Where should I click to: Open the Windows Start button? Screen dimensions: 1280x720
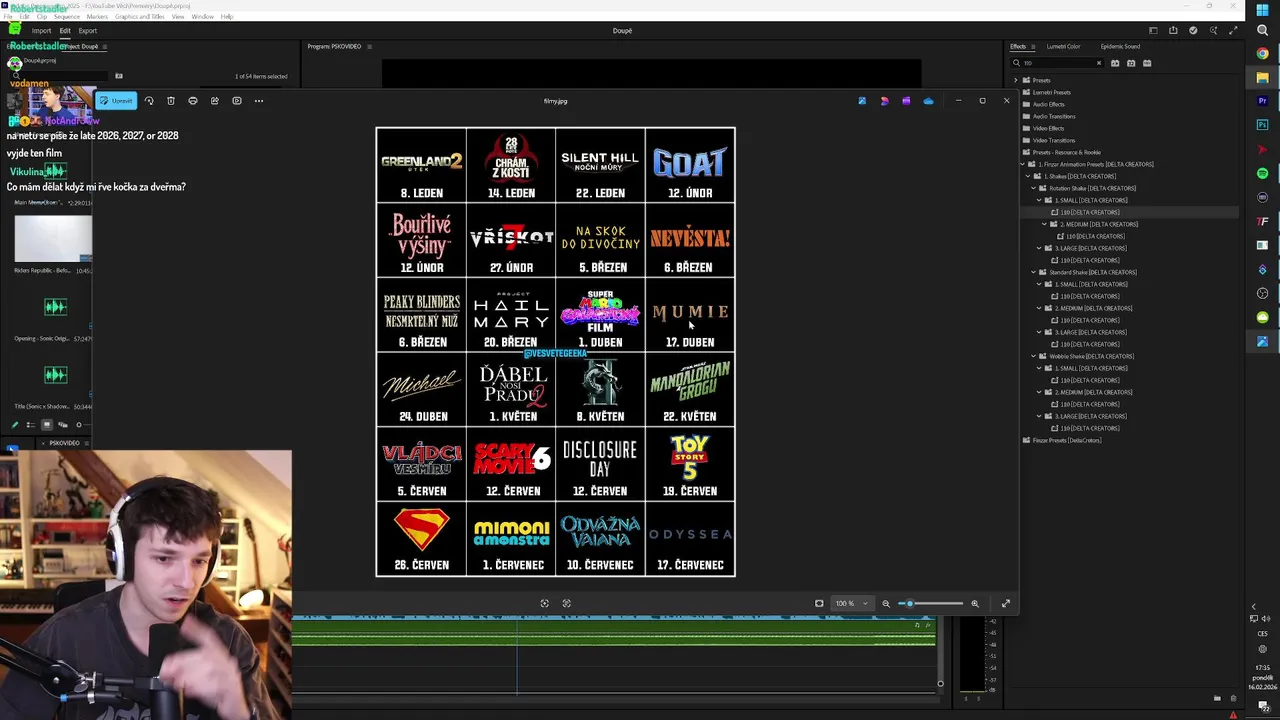pos(1262,10)
